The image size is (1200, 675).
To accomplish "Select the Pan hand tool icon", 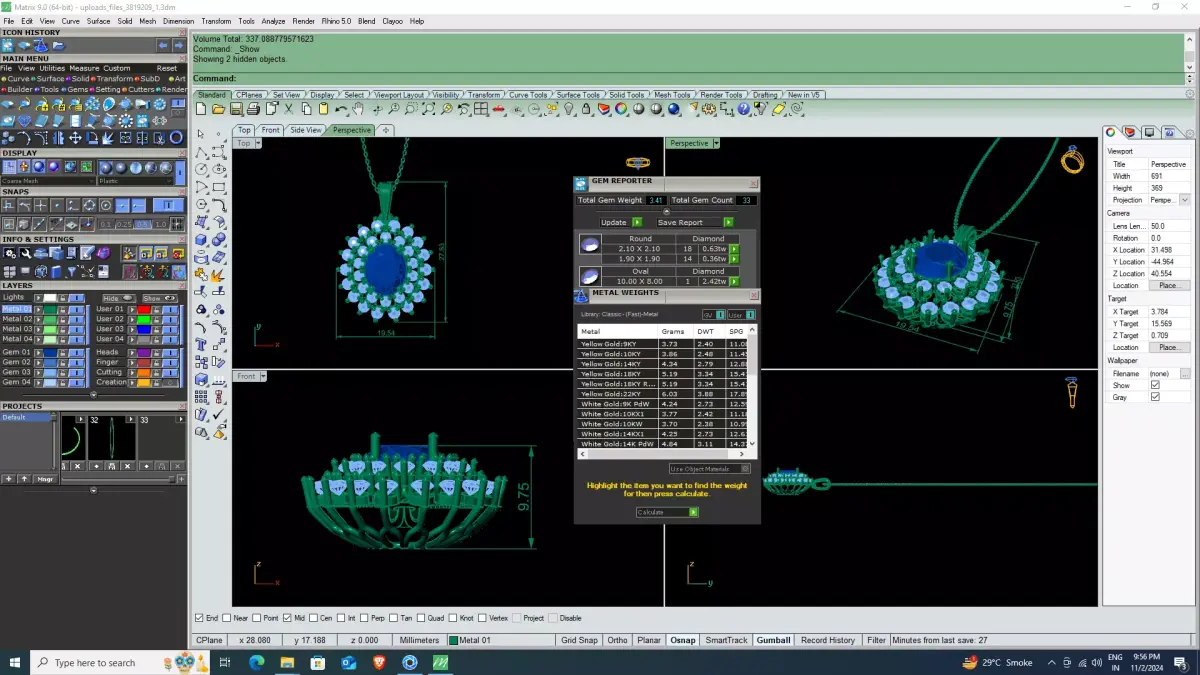I will coord(358,109).
